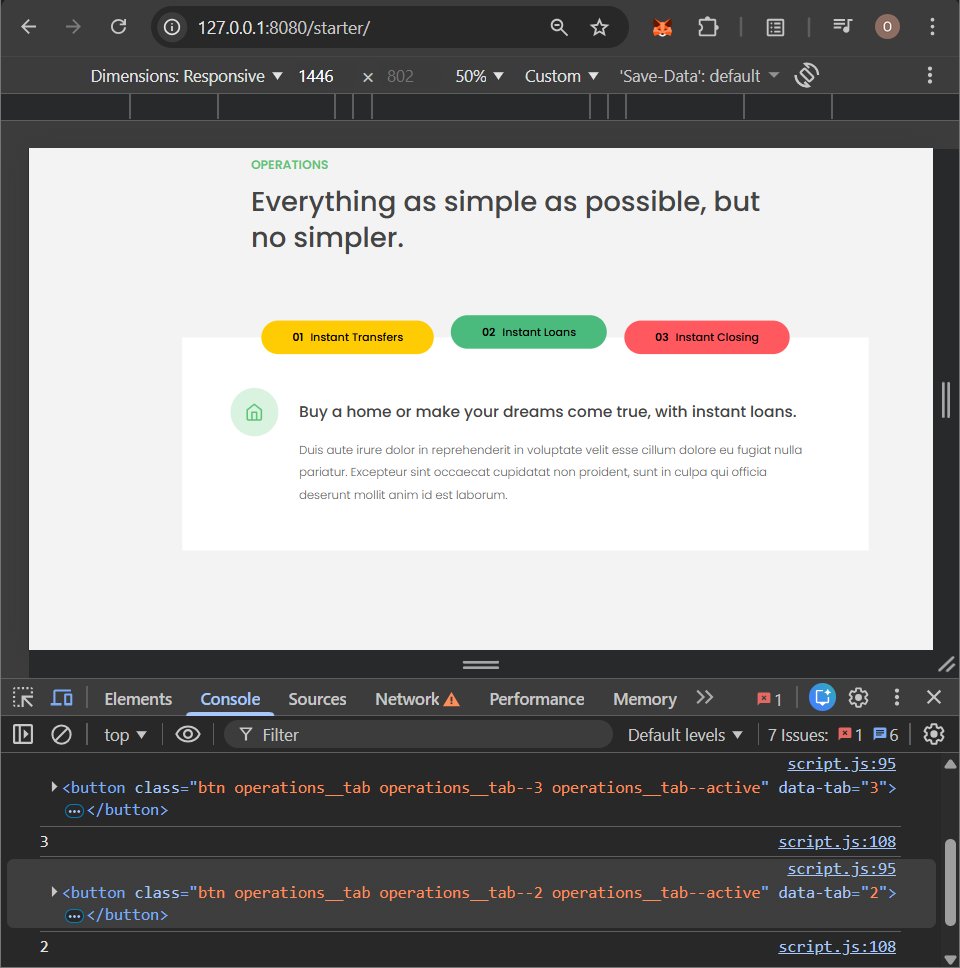Create a live expression with the eye icon

188,734
